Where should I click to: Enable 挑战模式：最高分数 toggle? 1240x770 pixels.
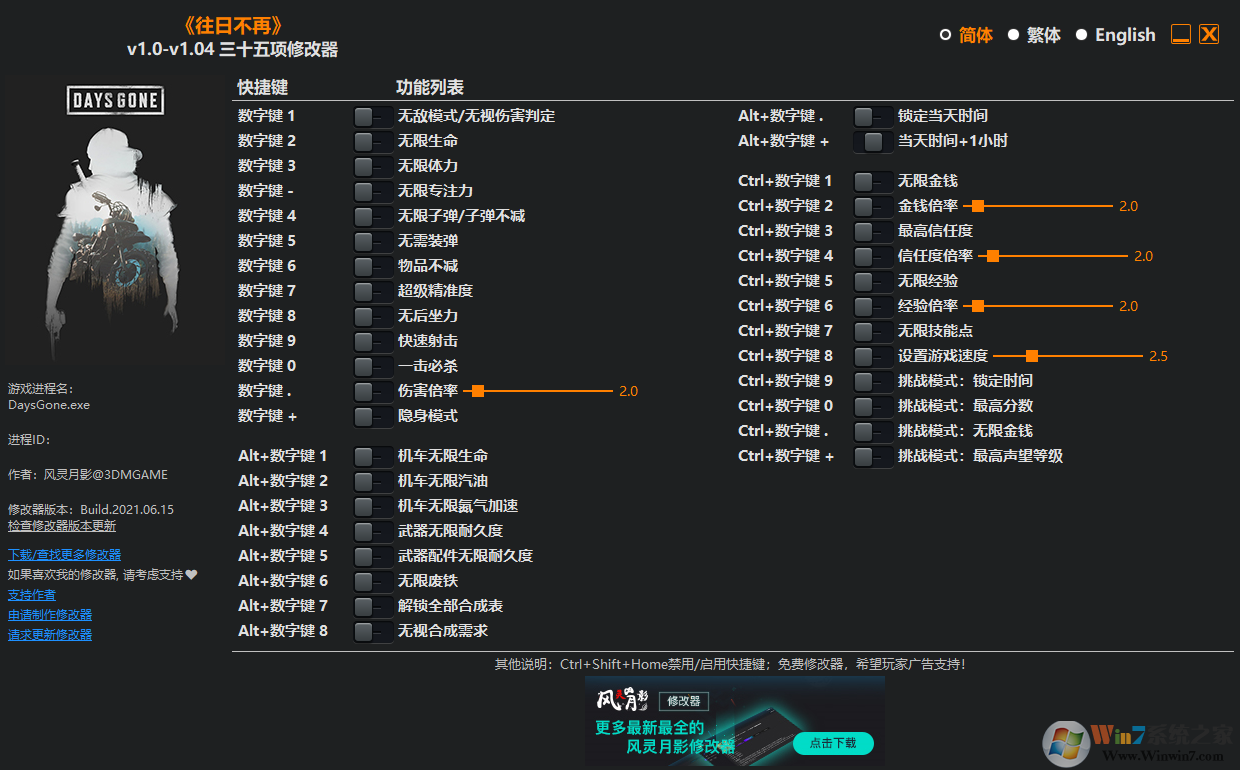[873, 406]
